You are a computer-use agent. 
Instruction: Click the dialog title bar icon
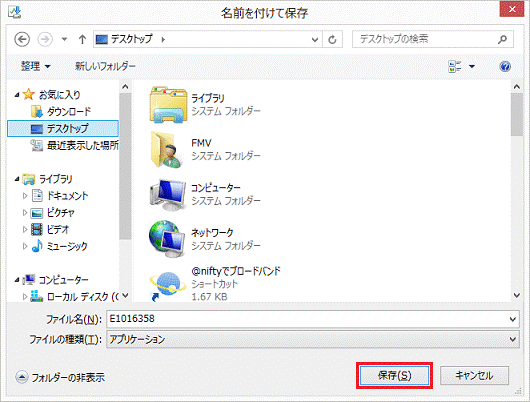[15, 12]
